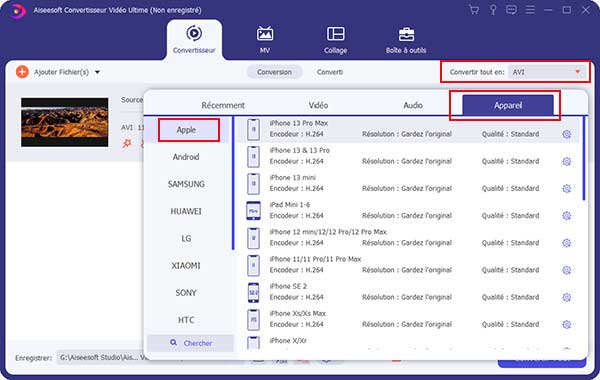Select the Audio format tab

(x=412, y=105)
